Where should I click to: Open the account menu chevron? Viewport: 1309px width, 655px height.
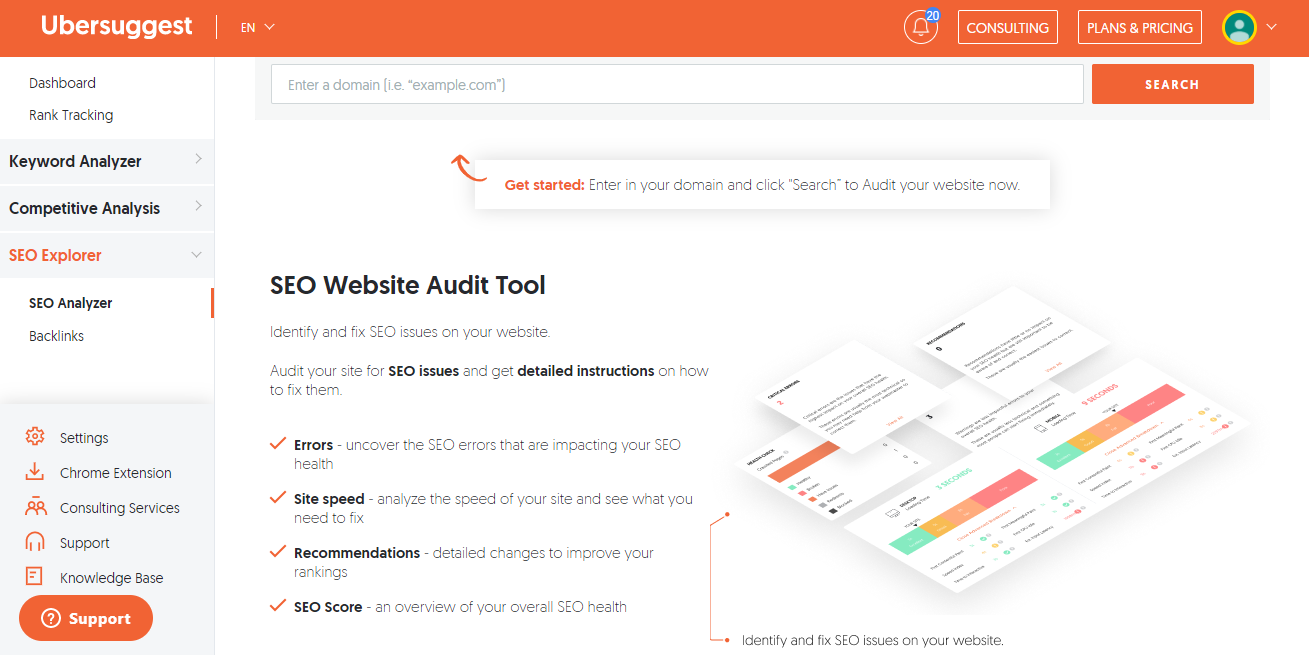(x=1272, y=27)
